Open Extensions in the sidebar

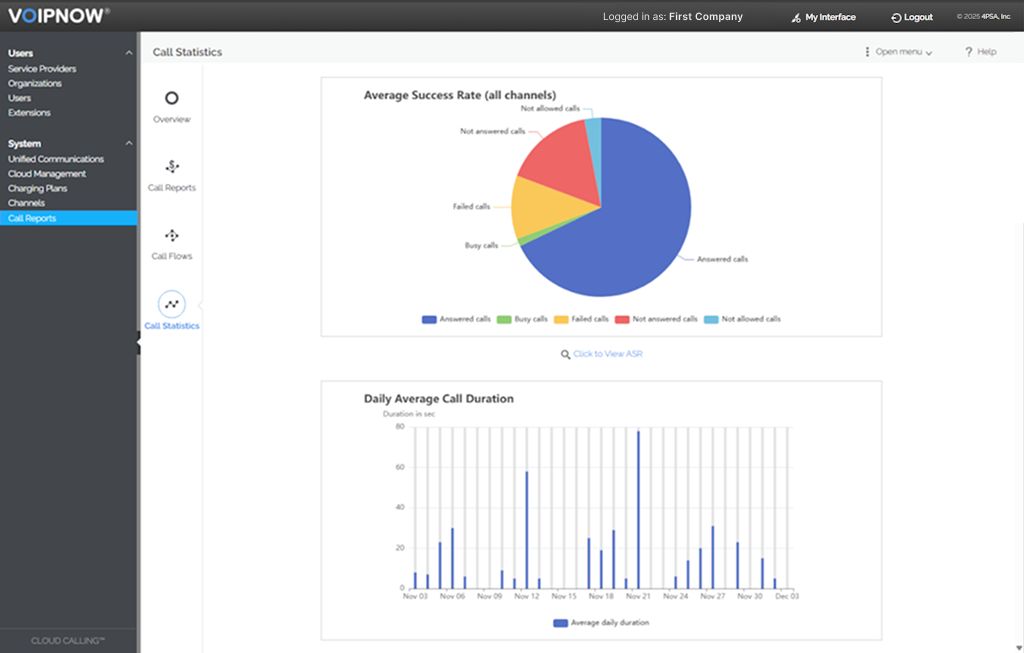(29, 113)
